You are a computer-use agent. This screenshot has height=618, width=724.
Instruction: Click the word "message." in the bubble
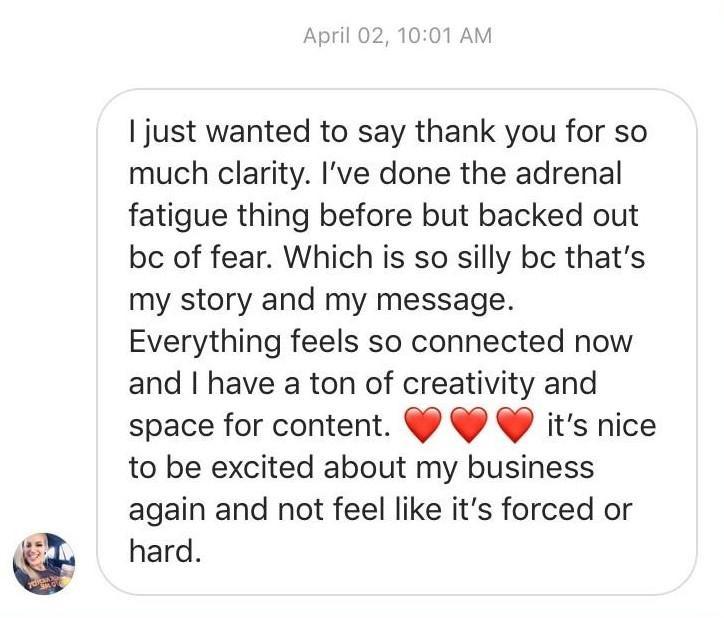(x=445, y=300)
